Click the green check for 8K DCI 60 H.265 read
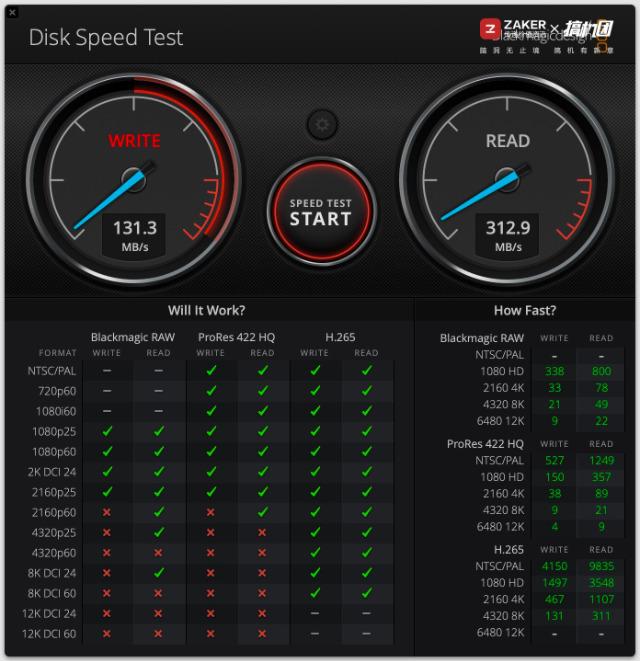640x661 pixels. pos(367,593)
